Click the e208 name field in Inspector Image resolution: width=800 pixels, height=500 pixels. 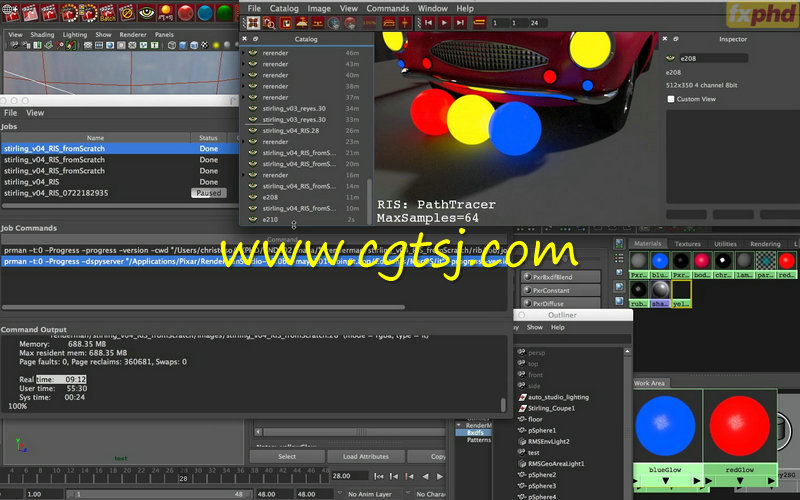(x=713, y=58)
